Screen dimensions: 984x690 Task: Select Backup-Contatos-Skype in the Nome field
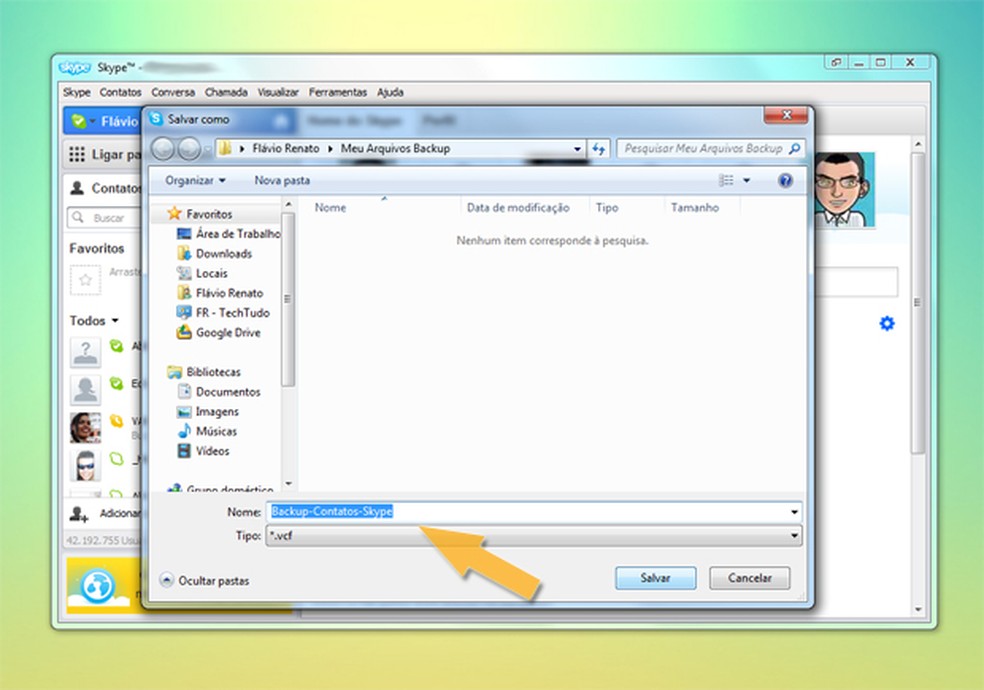click(x=331, y=511)
